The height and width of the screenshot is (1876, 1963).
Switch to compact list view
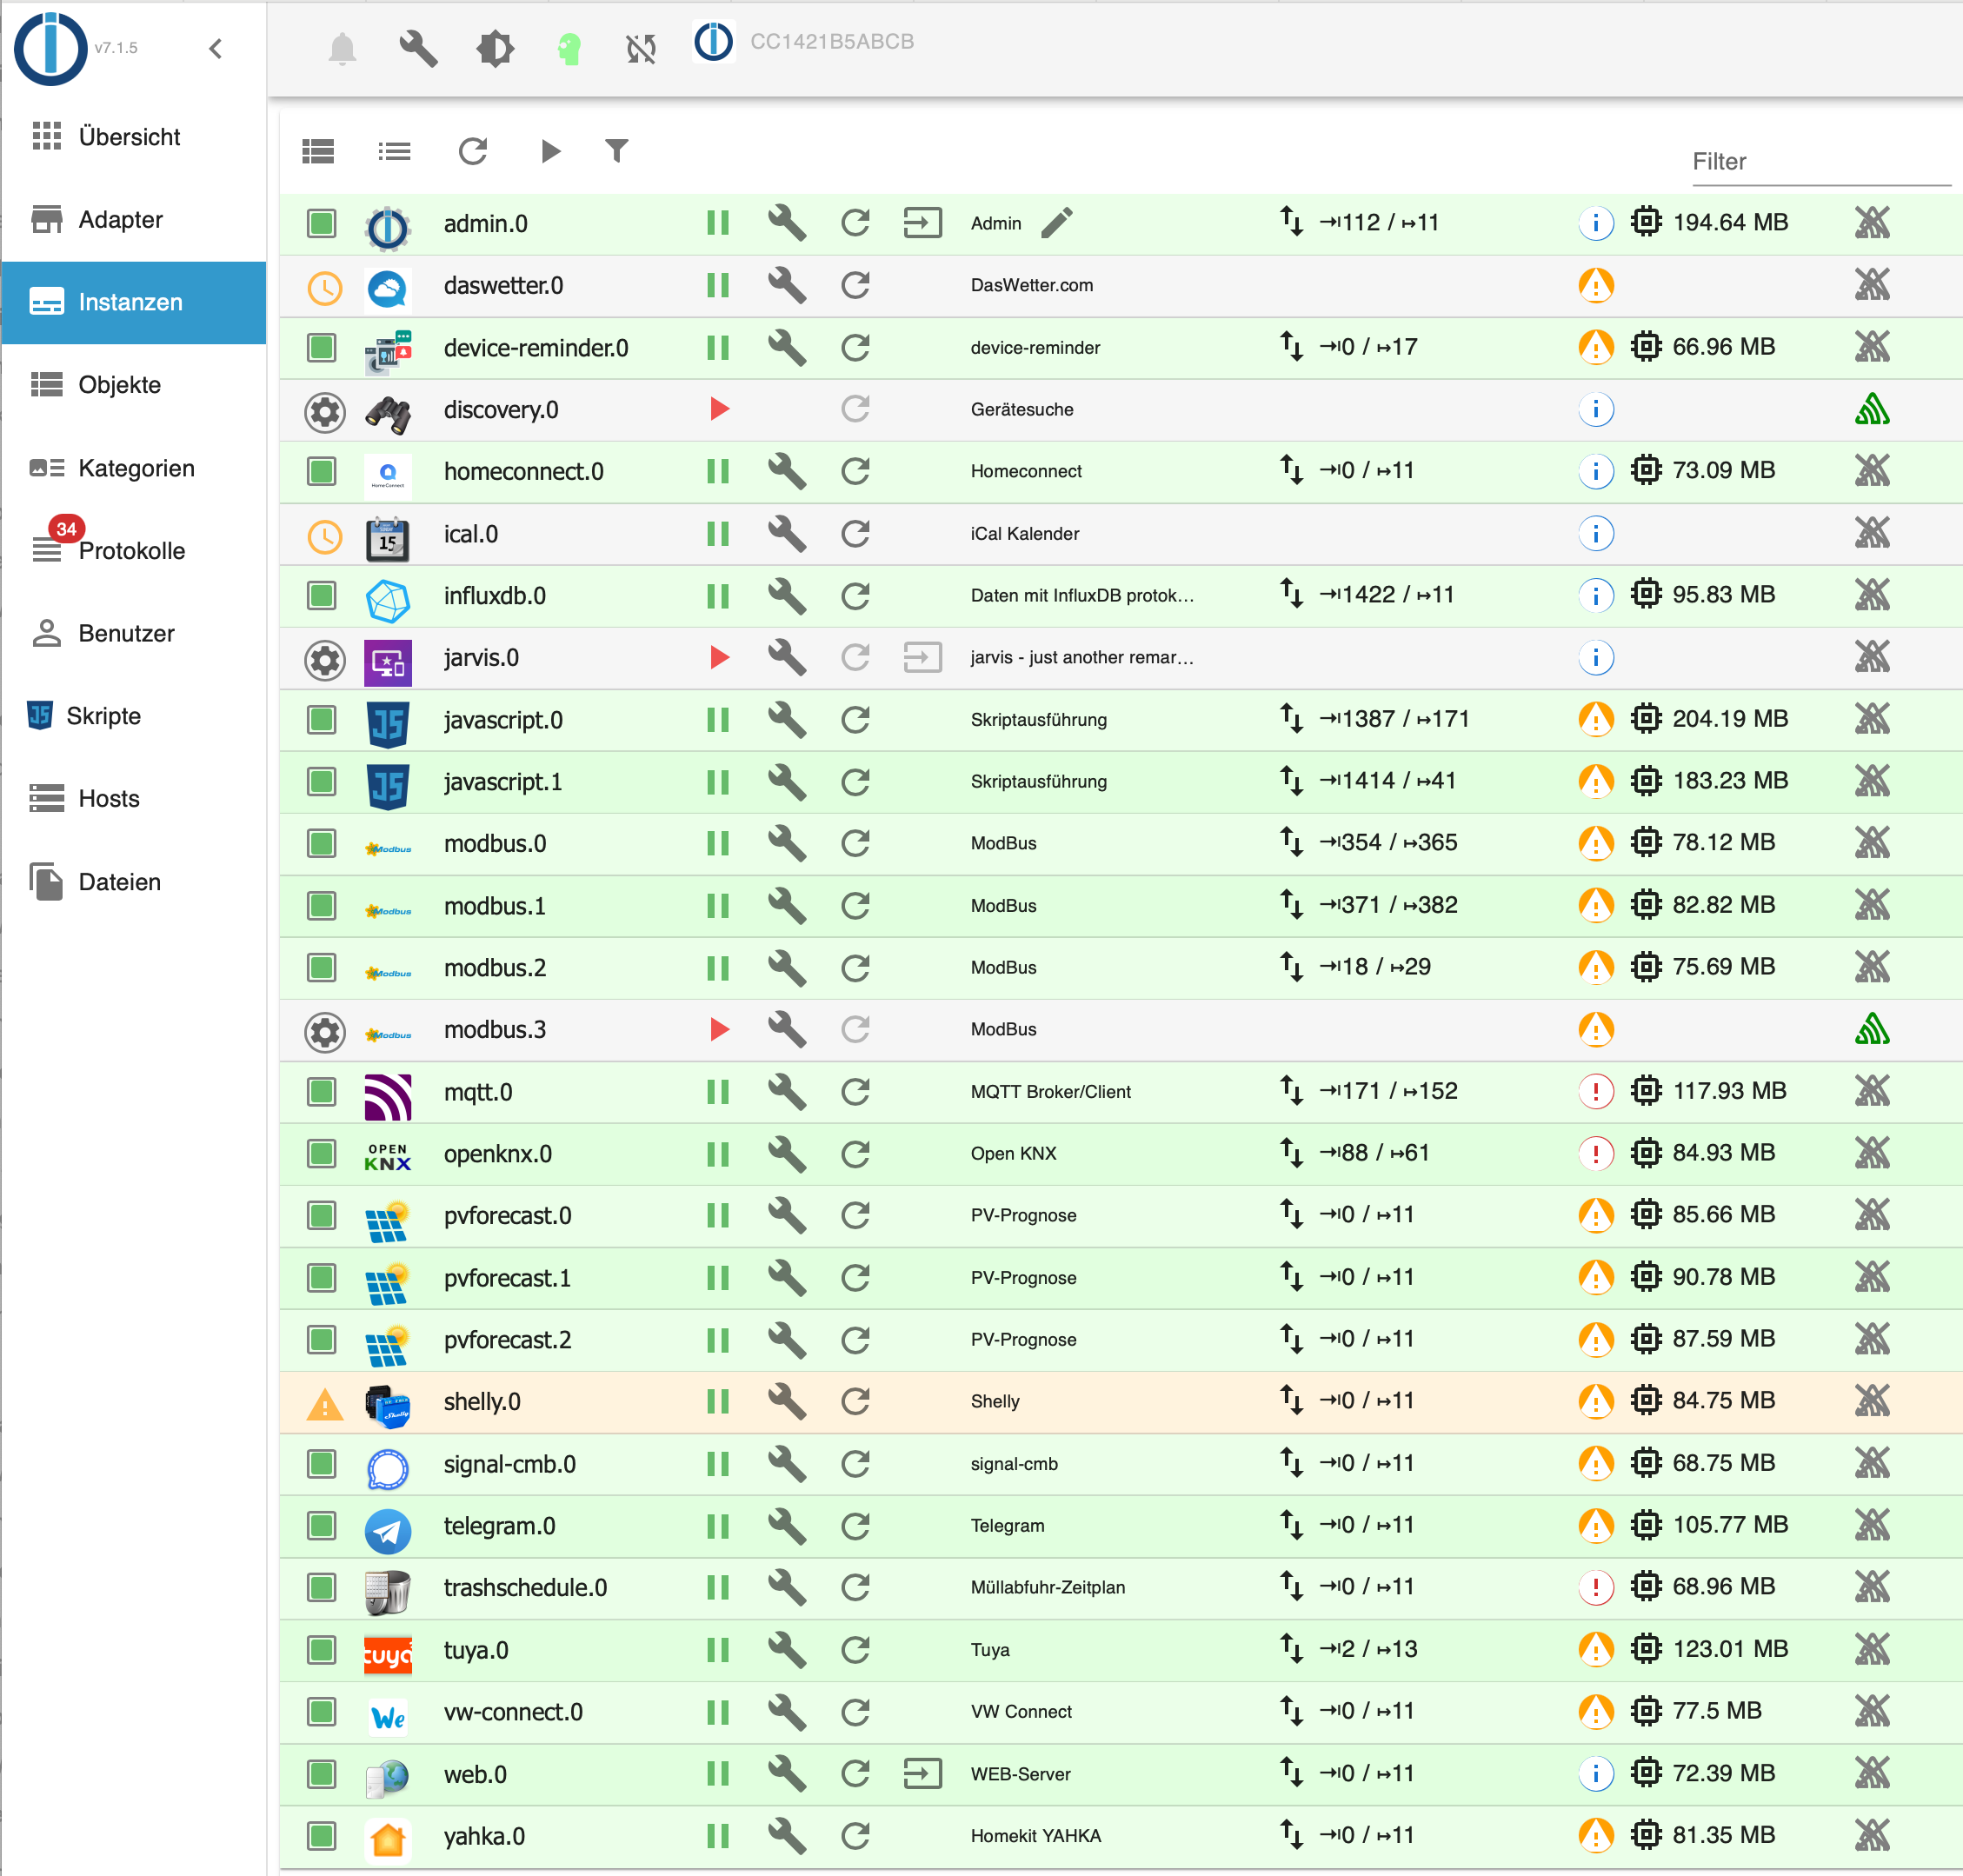tap(395, 151)
